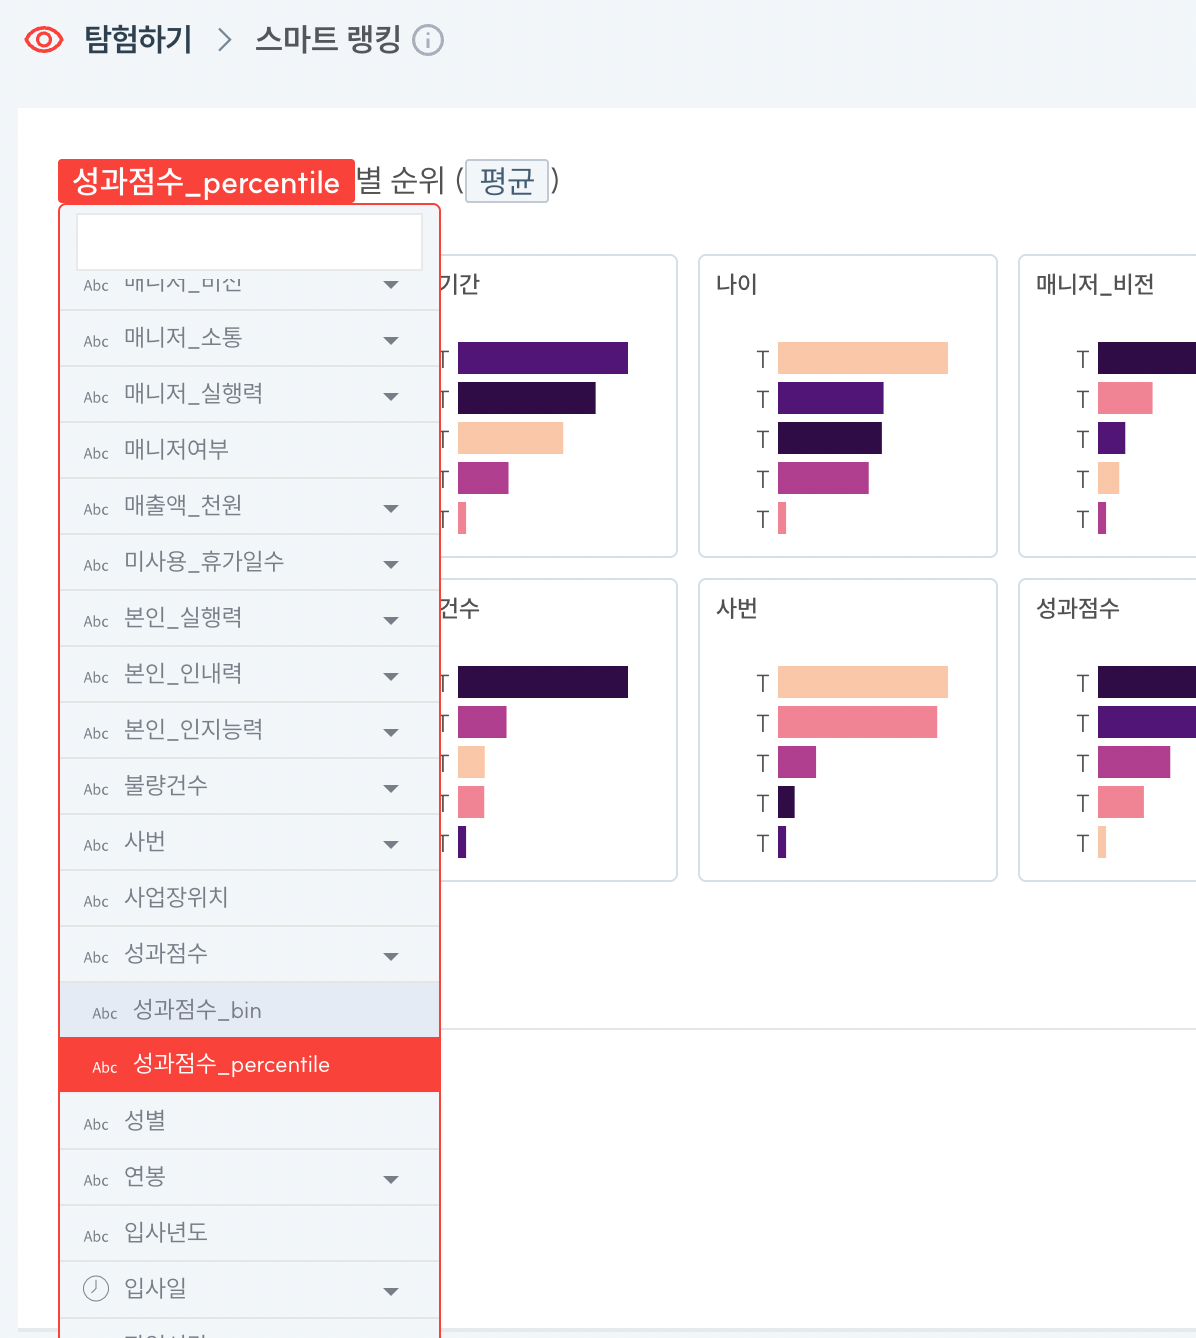Click the info icon beside 스마트 랭킹
This screenshot has width=1196, height=1338.
pos(428,41)
